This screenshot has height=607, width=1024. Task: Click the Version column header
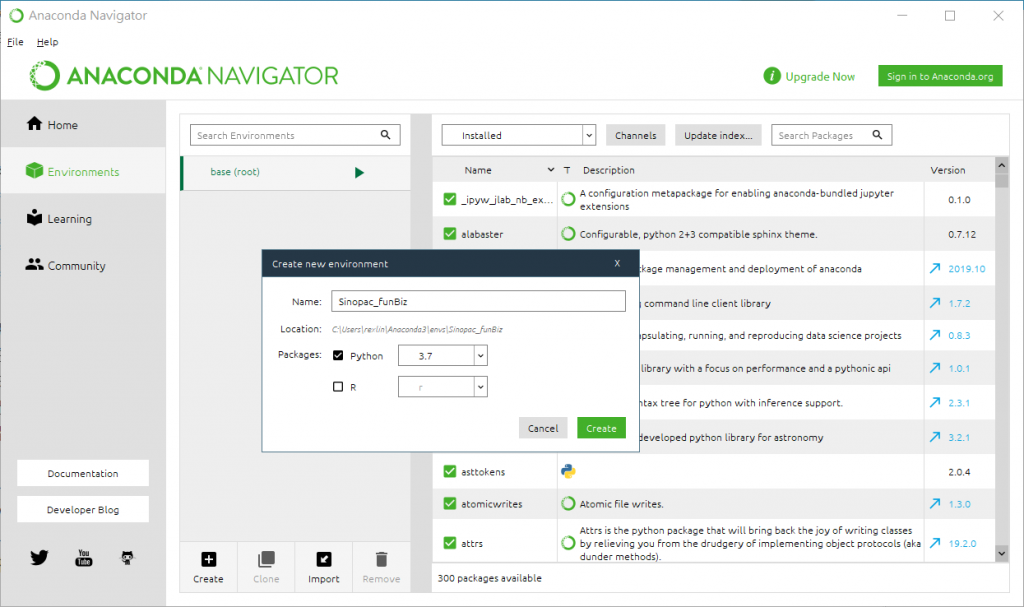point(948,170)
